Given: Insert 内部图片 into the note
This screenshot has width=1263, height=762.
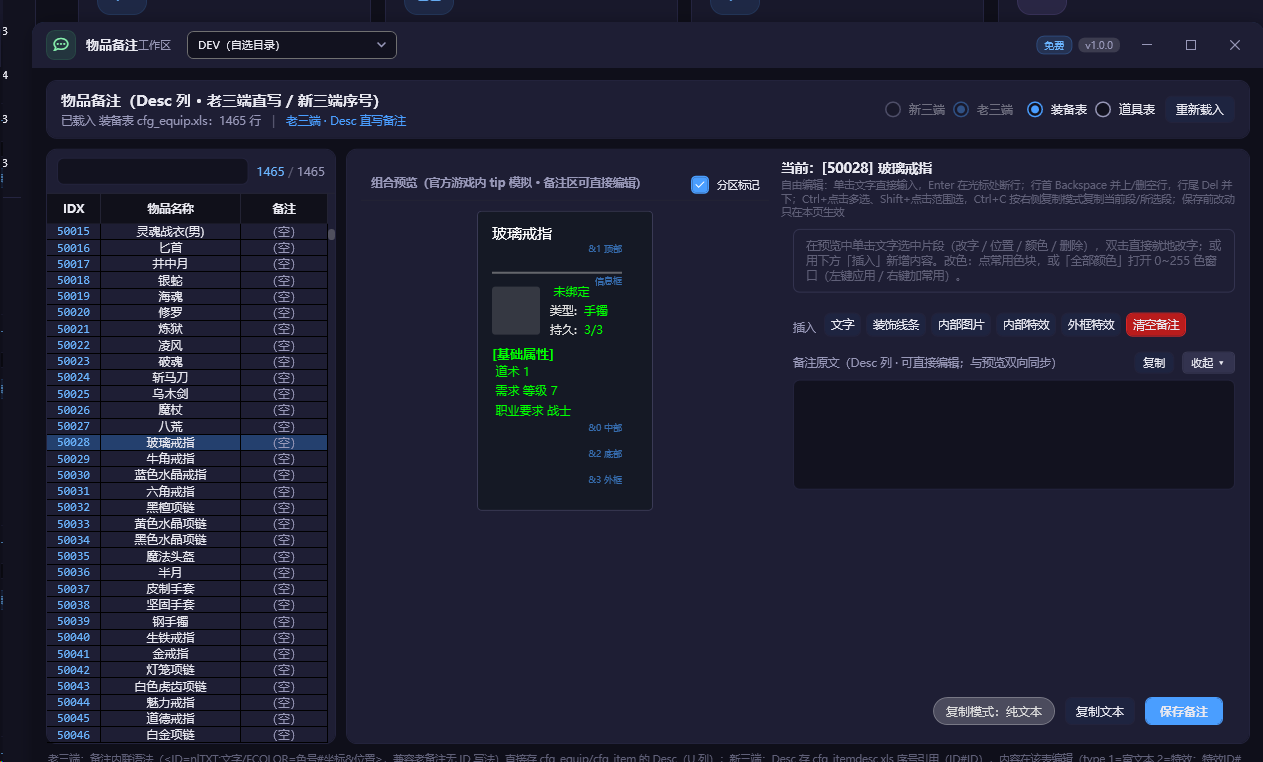Looking at the screenshot, I should 960,325.
